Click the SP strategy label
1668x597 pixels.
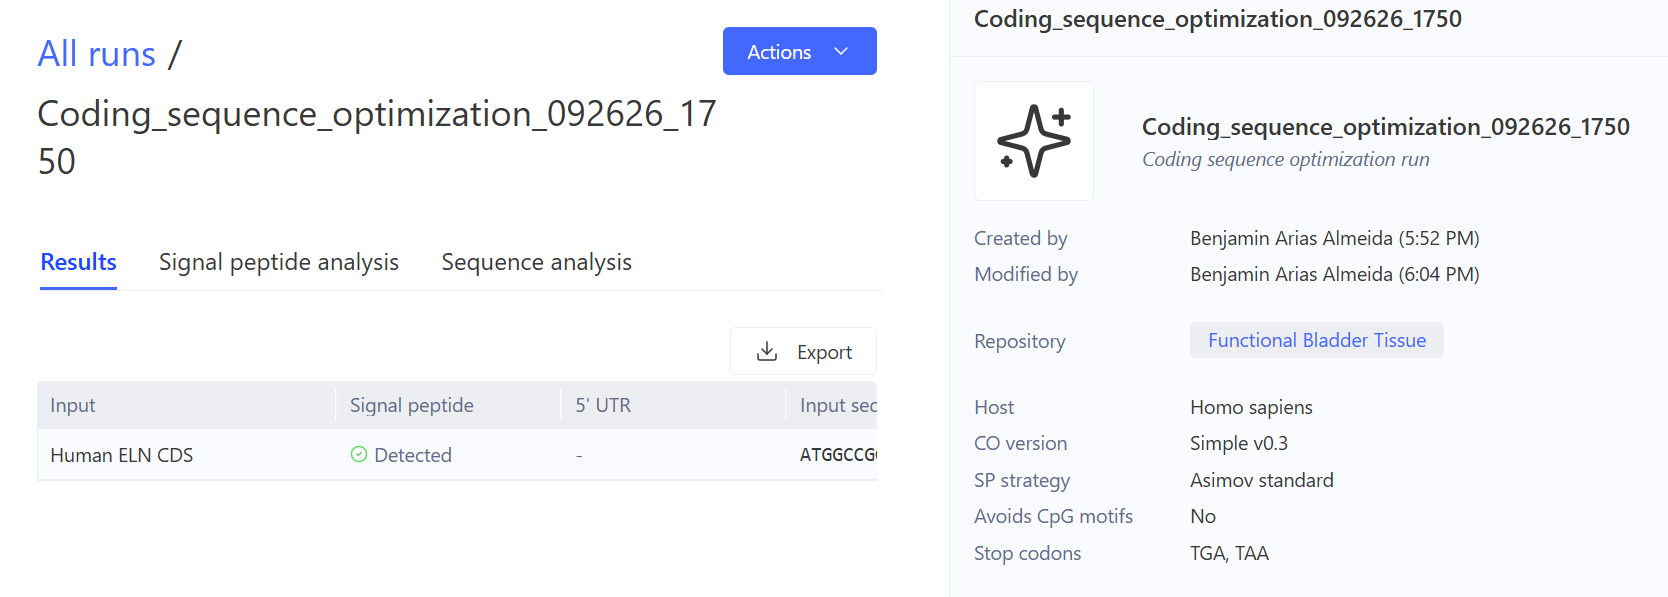1022,480
